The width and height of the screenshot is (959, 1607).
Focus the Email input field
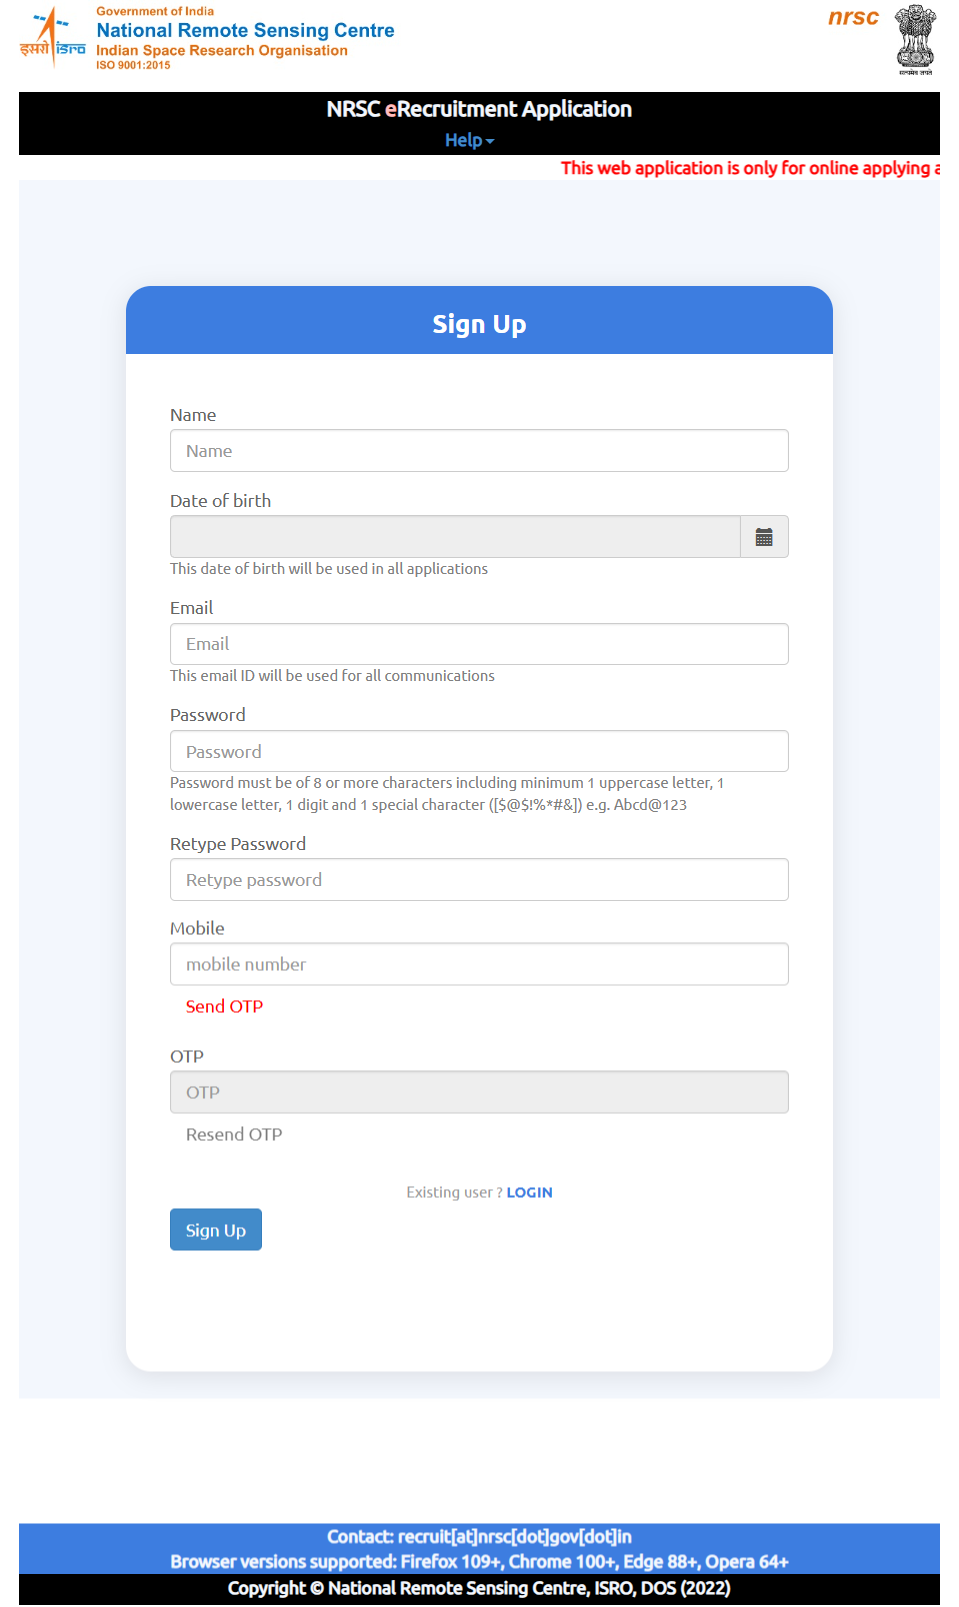[x=479, y=644]
